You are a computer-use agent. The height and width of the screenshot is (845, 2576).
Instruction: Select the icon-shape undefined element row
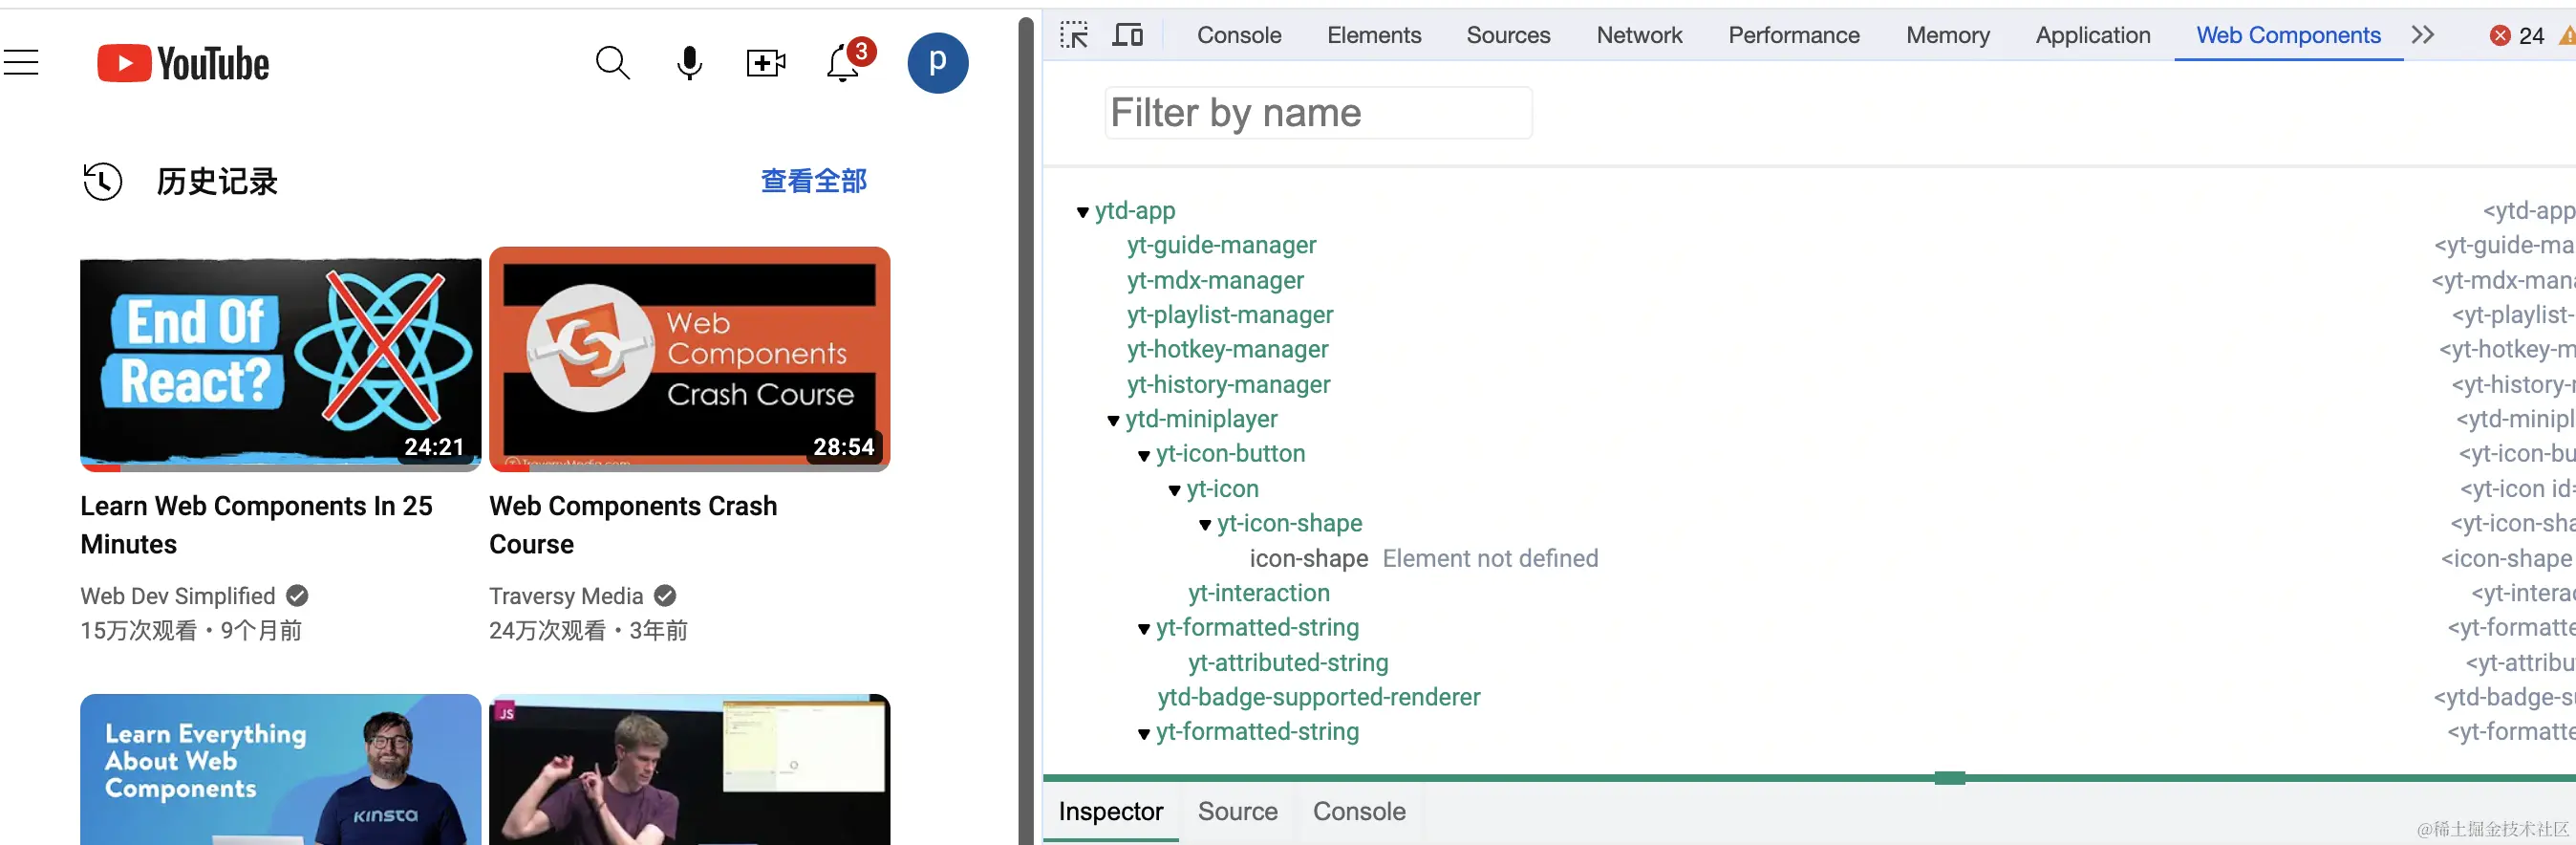(1308, 558)
